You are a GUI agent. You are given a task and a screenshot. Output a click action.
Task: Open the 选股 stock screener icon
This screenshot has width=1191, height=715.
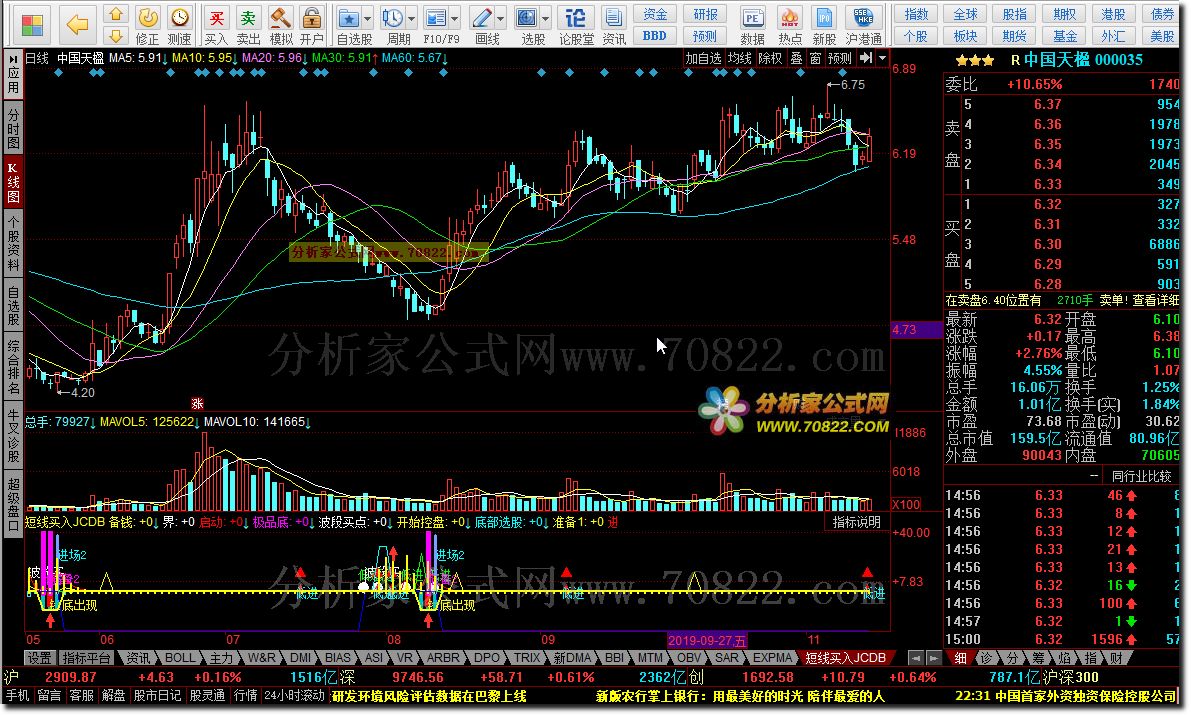(527, 18)
